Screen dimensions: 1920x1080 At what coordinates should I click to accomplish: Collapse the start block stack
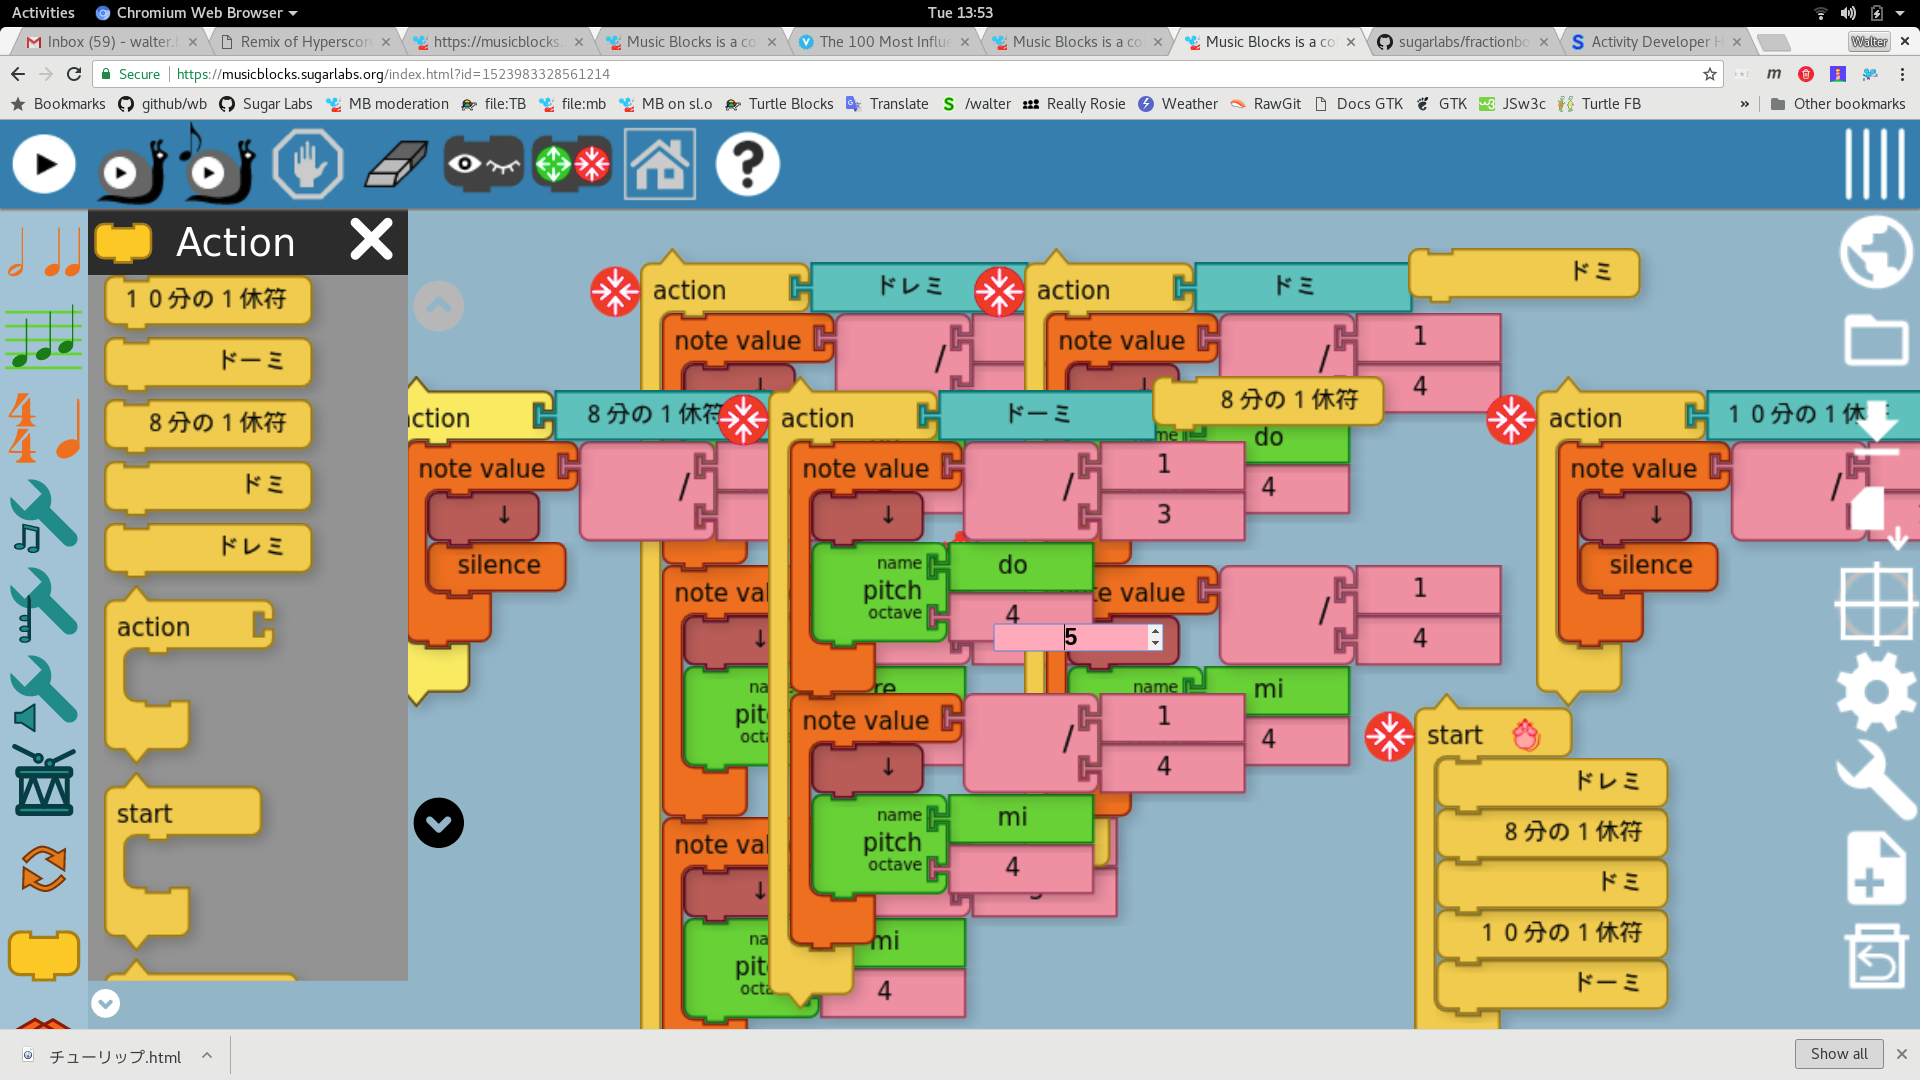coord(1389,737)
